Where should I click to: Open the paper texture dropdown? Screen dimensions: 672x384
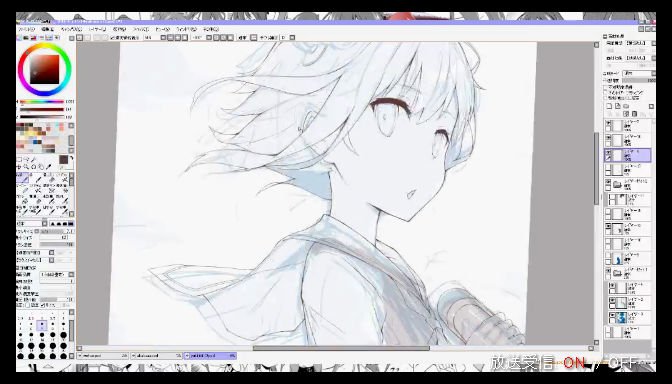tap(640, 43)
